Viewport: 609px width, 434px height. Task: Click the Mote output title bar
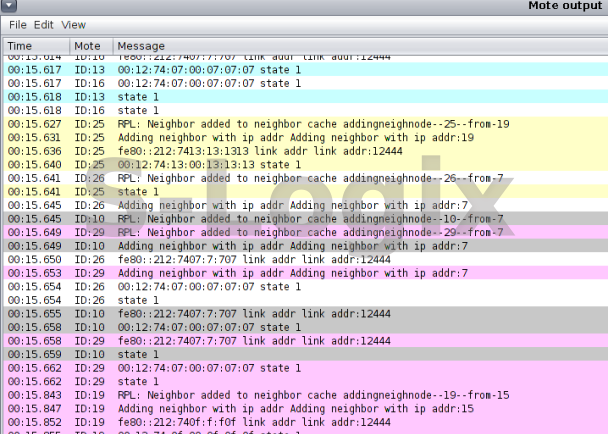[304, 6]
